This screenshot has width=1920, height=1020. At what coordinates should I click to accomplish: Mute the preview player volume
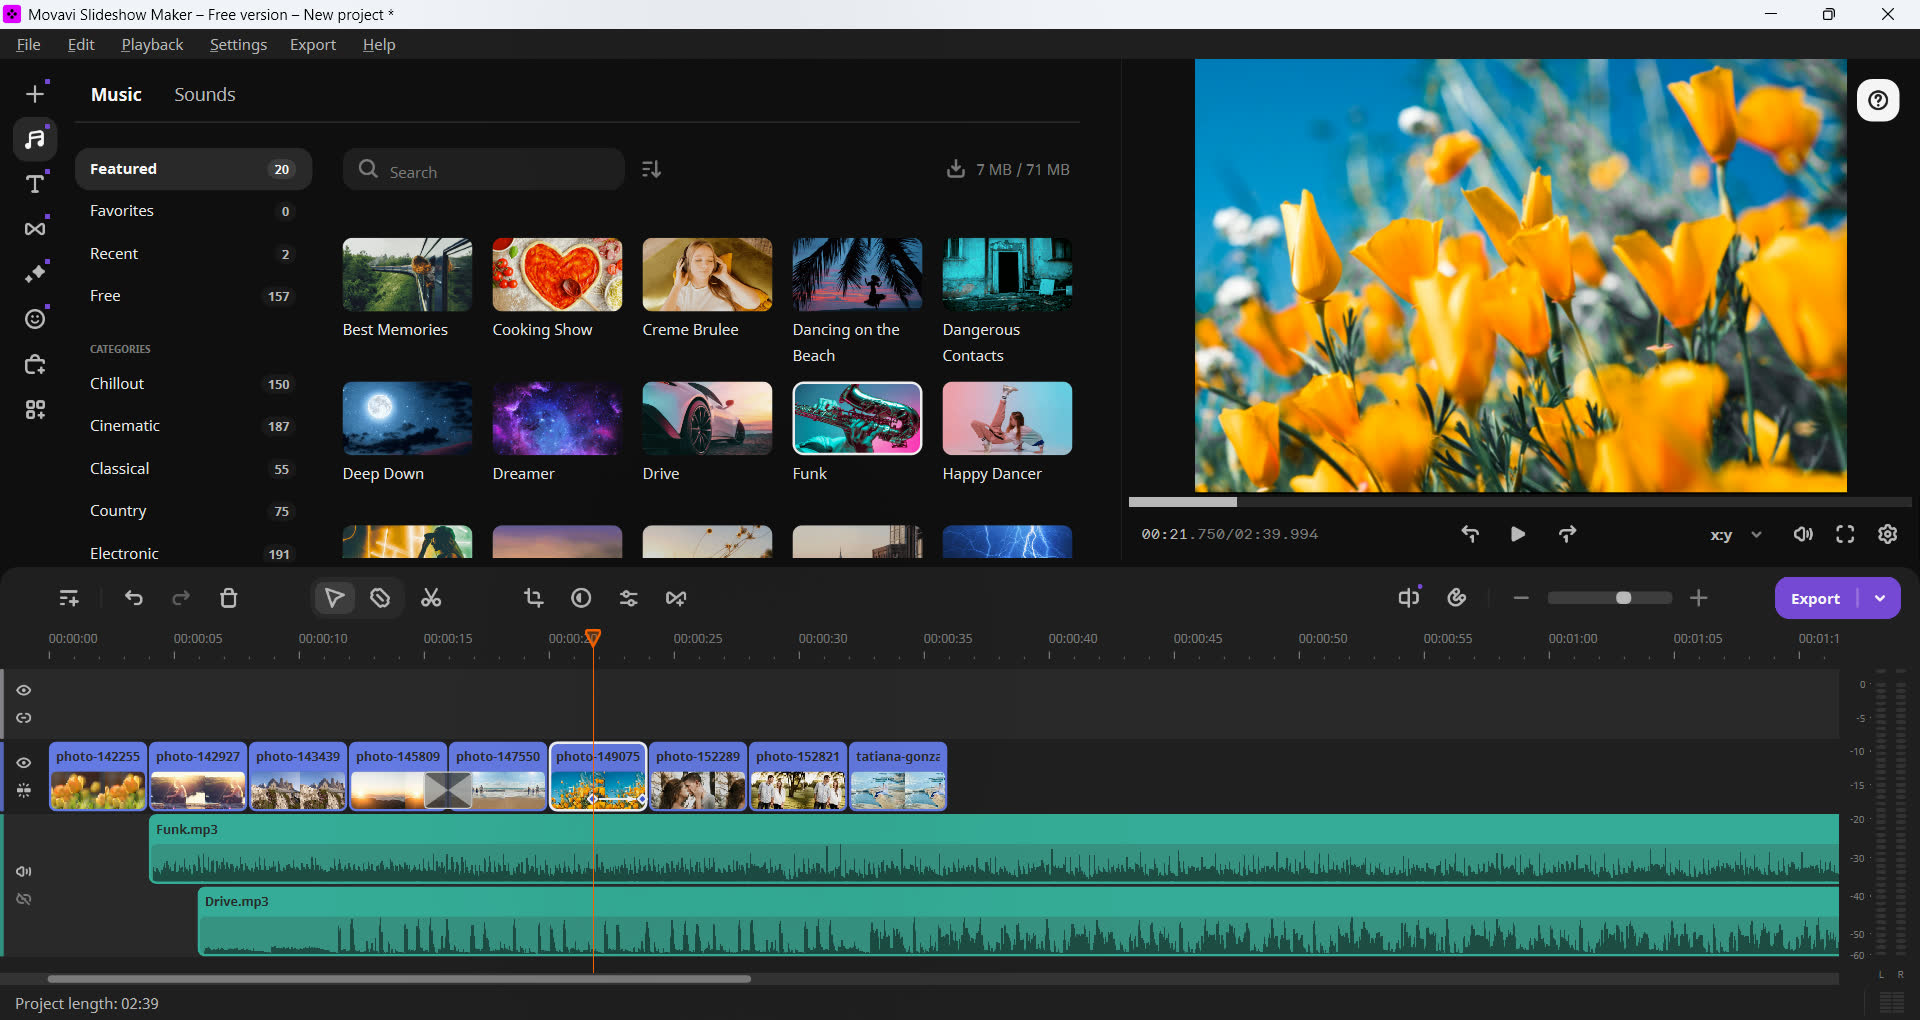[x=1803, y=534]
